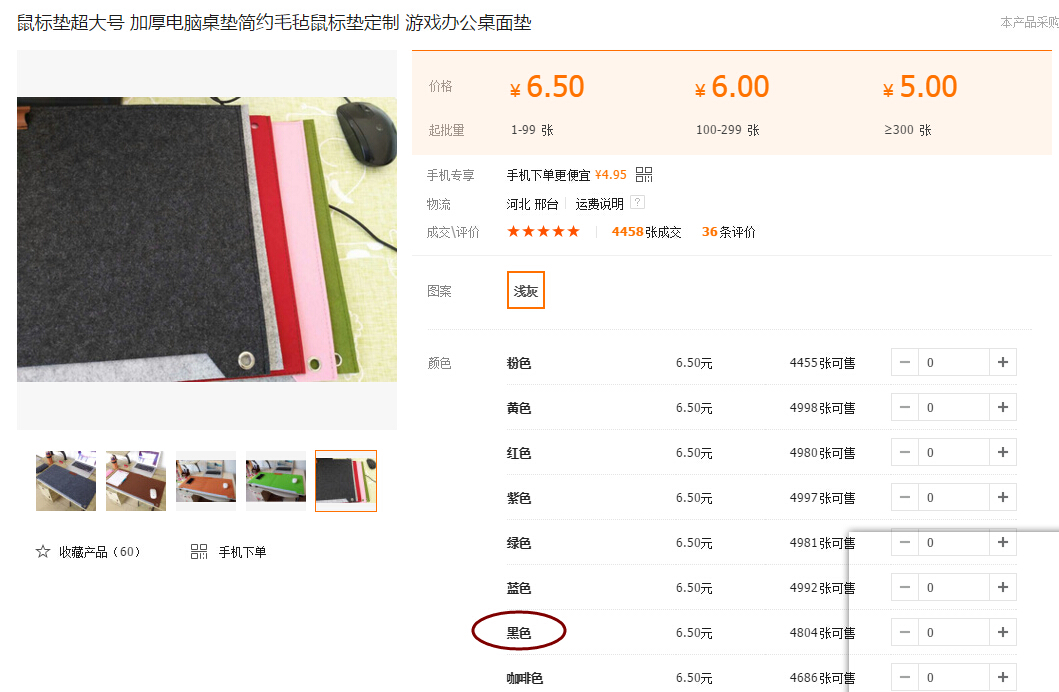Select the brown desk mat thumbnail
Viewport: 1059px width, 692px height.
pos(136,481)
